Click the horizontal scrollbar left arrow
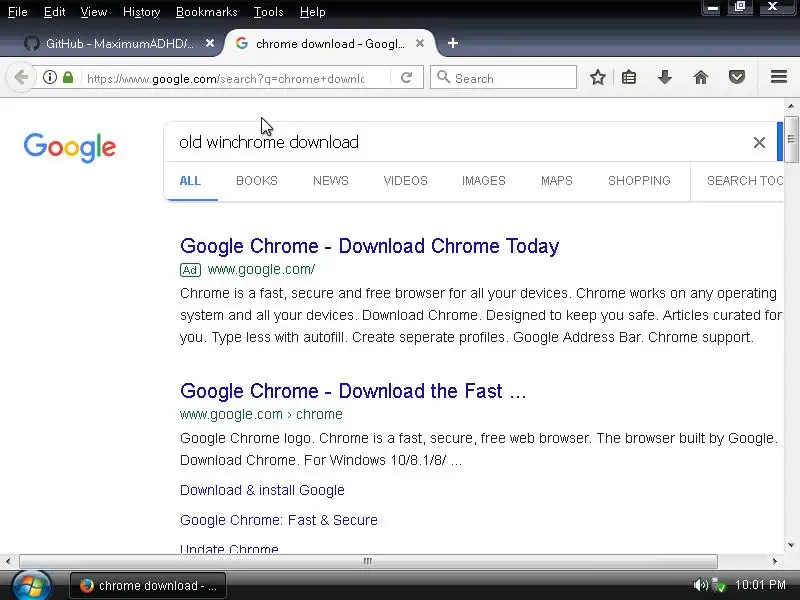 (8, 562)
